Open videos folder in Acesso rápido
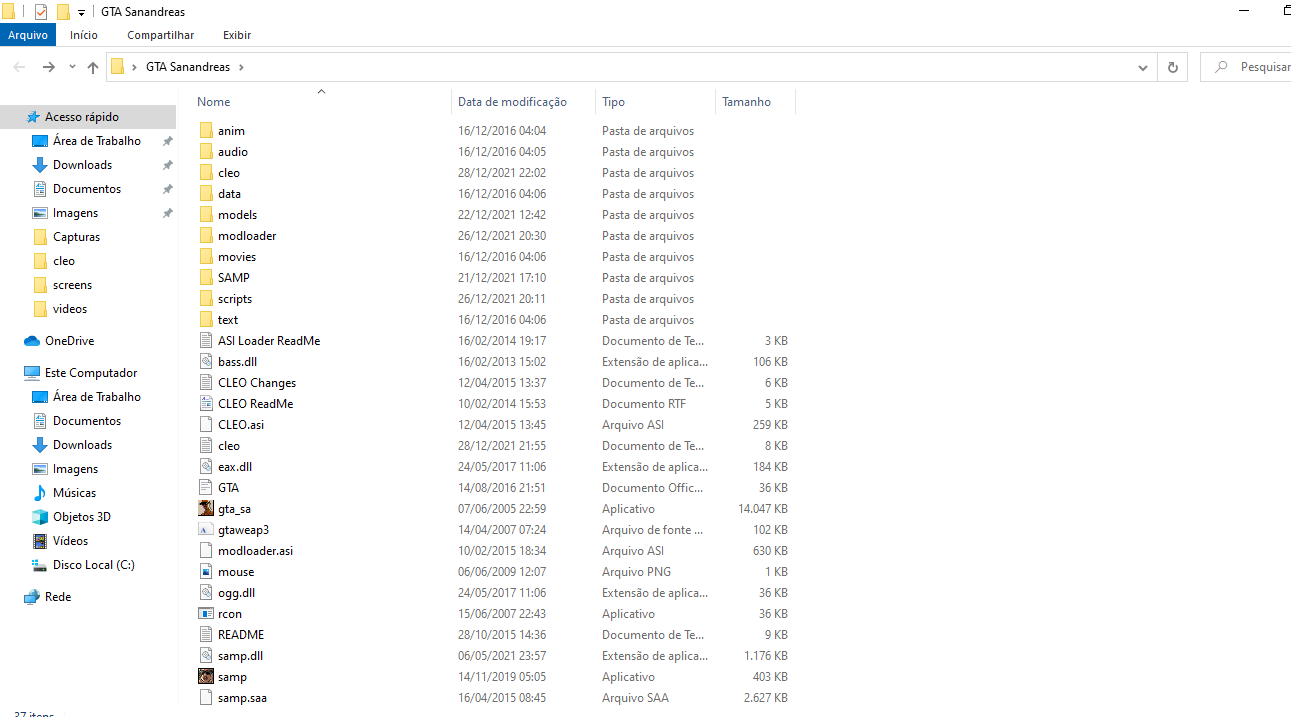 pyautogui.click(x=70, y=309)
